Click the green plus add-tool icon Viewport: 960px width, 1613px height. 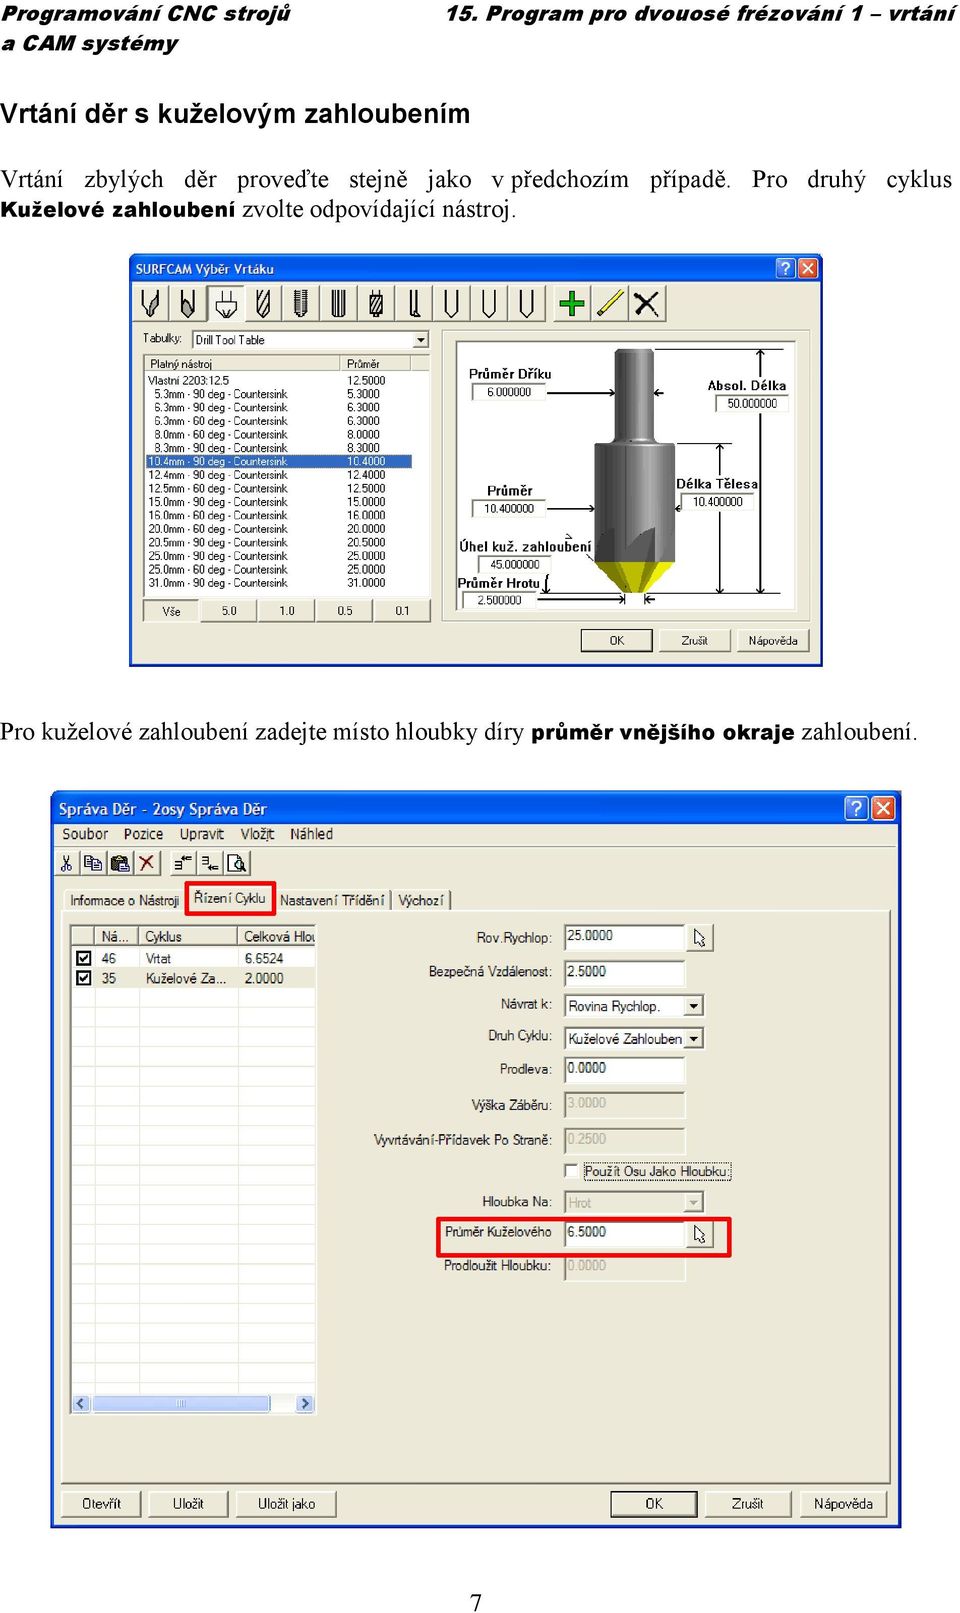pos(572,303)
